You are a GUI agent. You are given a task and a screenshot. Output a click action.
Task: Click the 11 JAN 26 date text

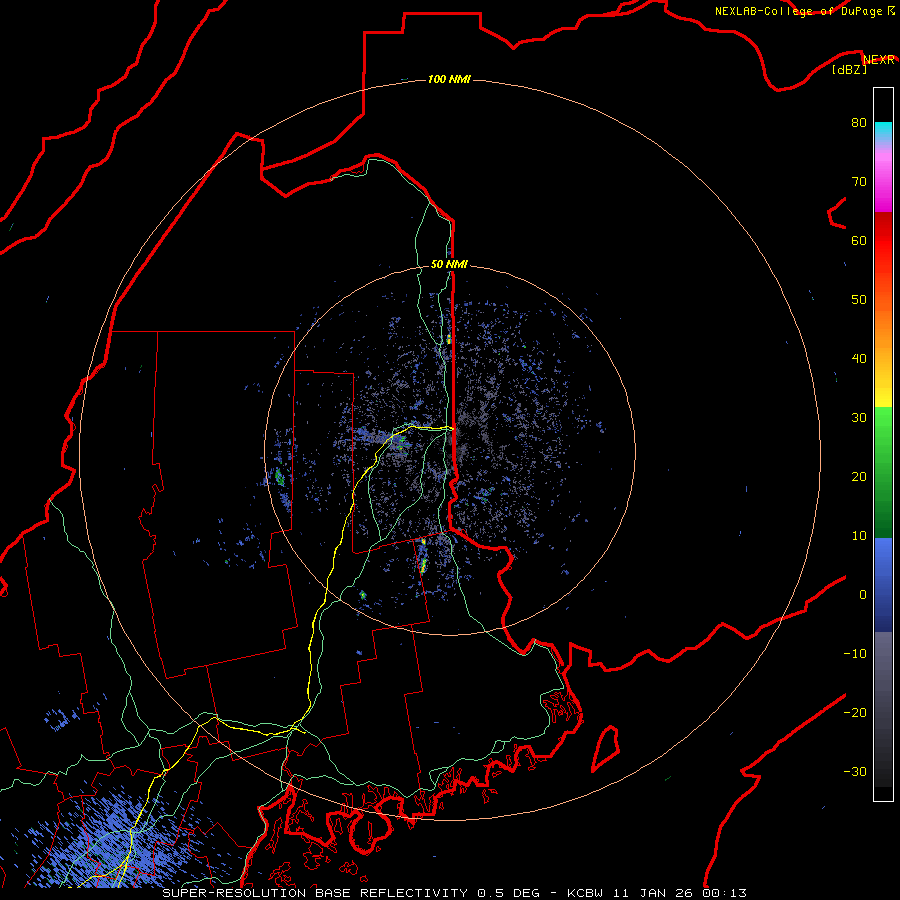655,893
